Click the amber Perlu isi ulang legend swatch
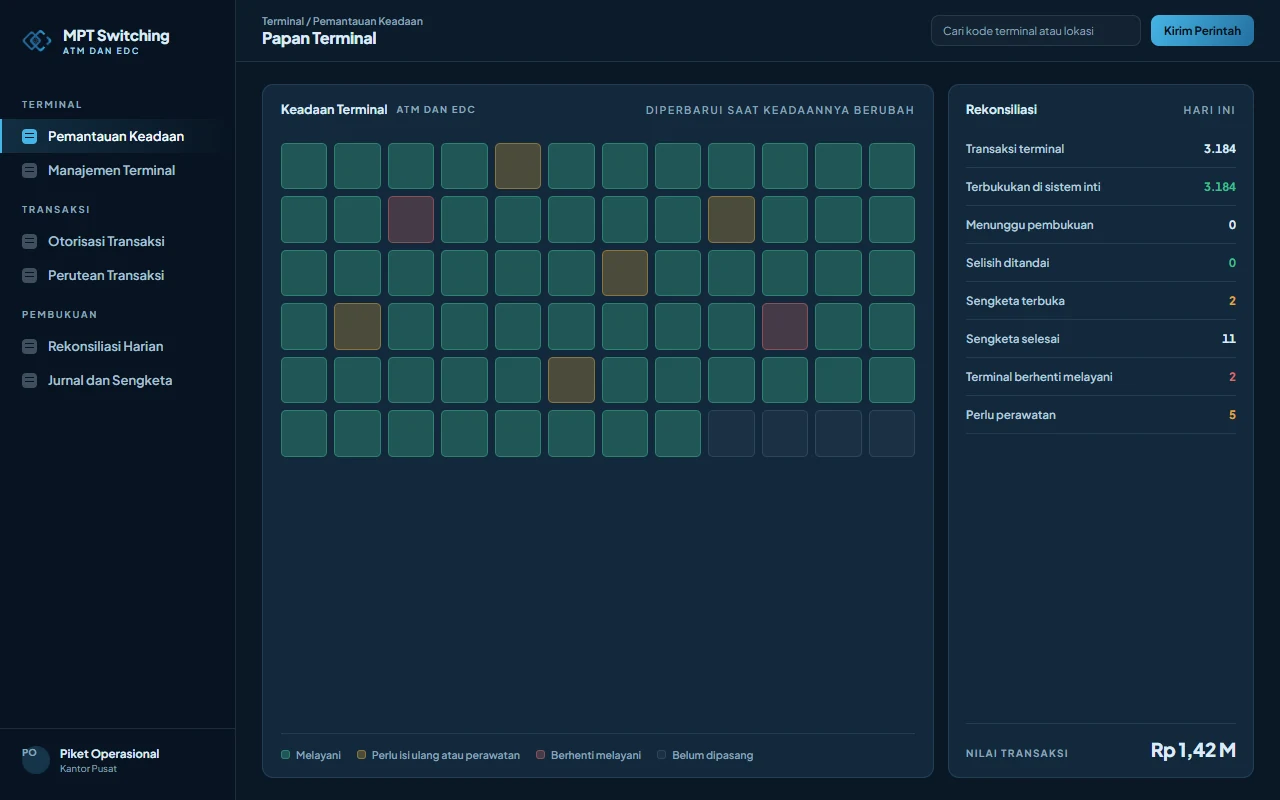This screenshot has height=800, width=1280. tap(362, 755)
